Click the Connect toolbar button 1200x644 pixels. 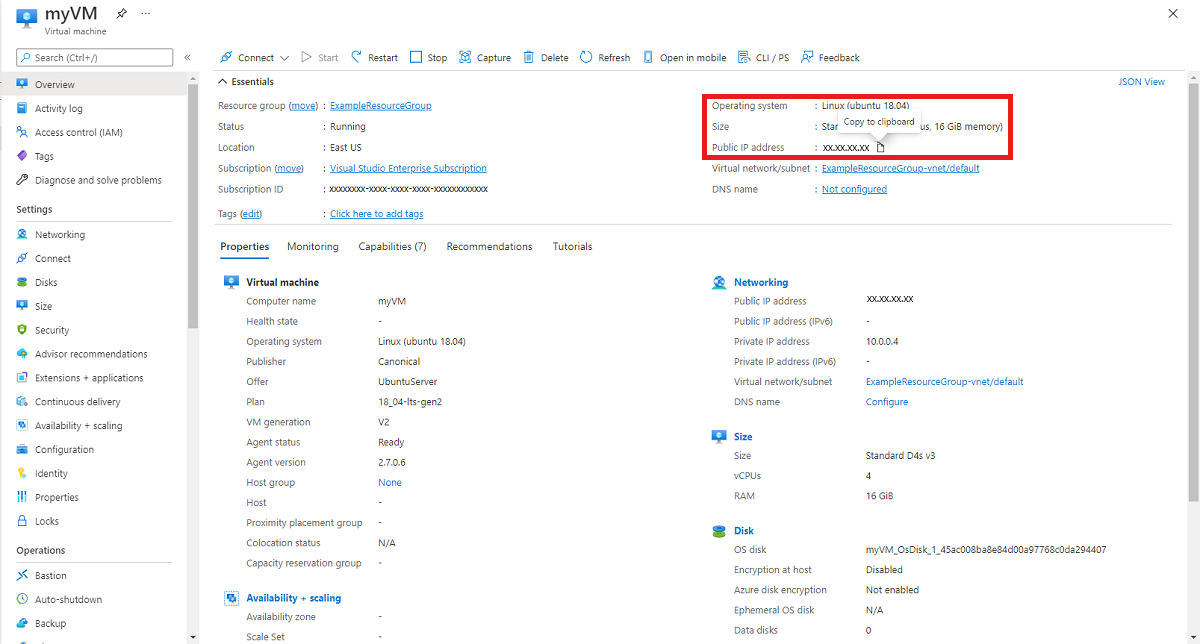click(x=247, y=58)
